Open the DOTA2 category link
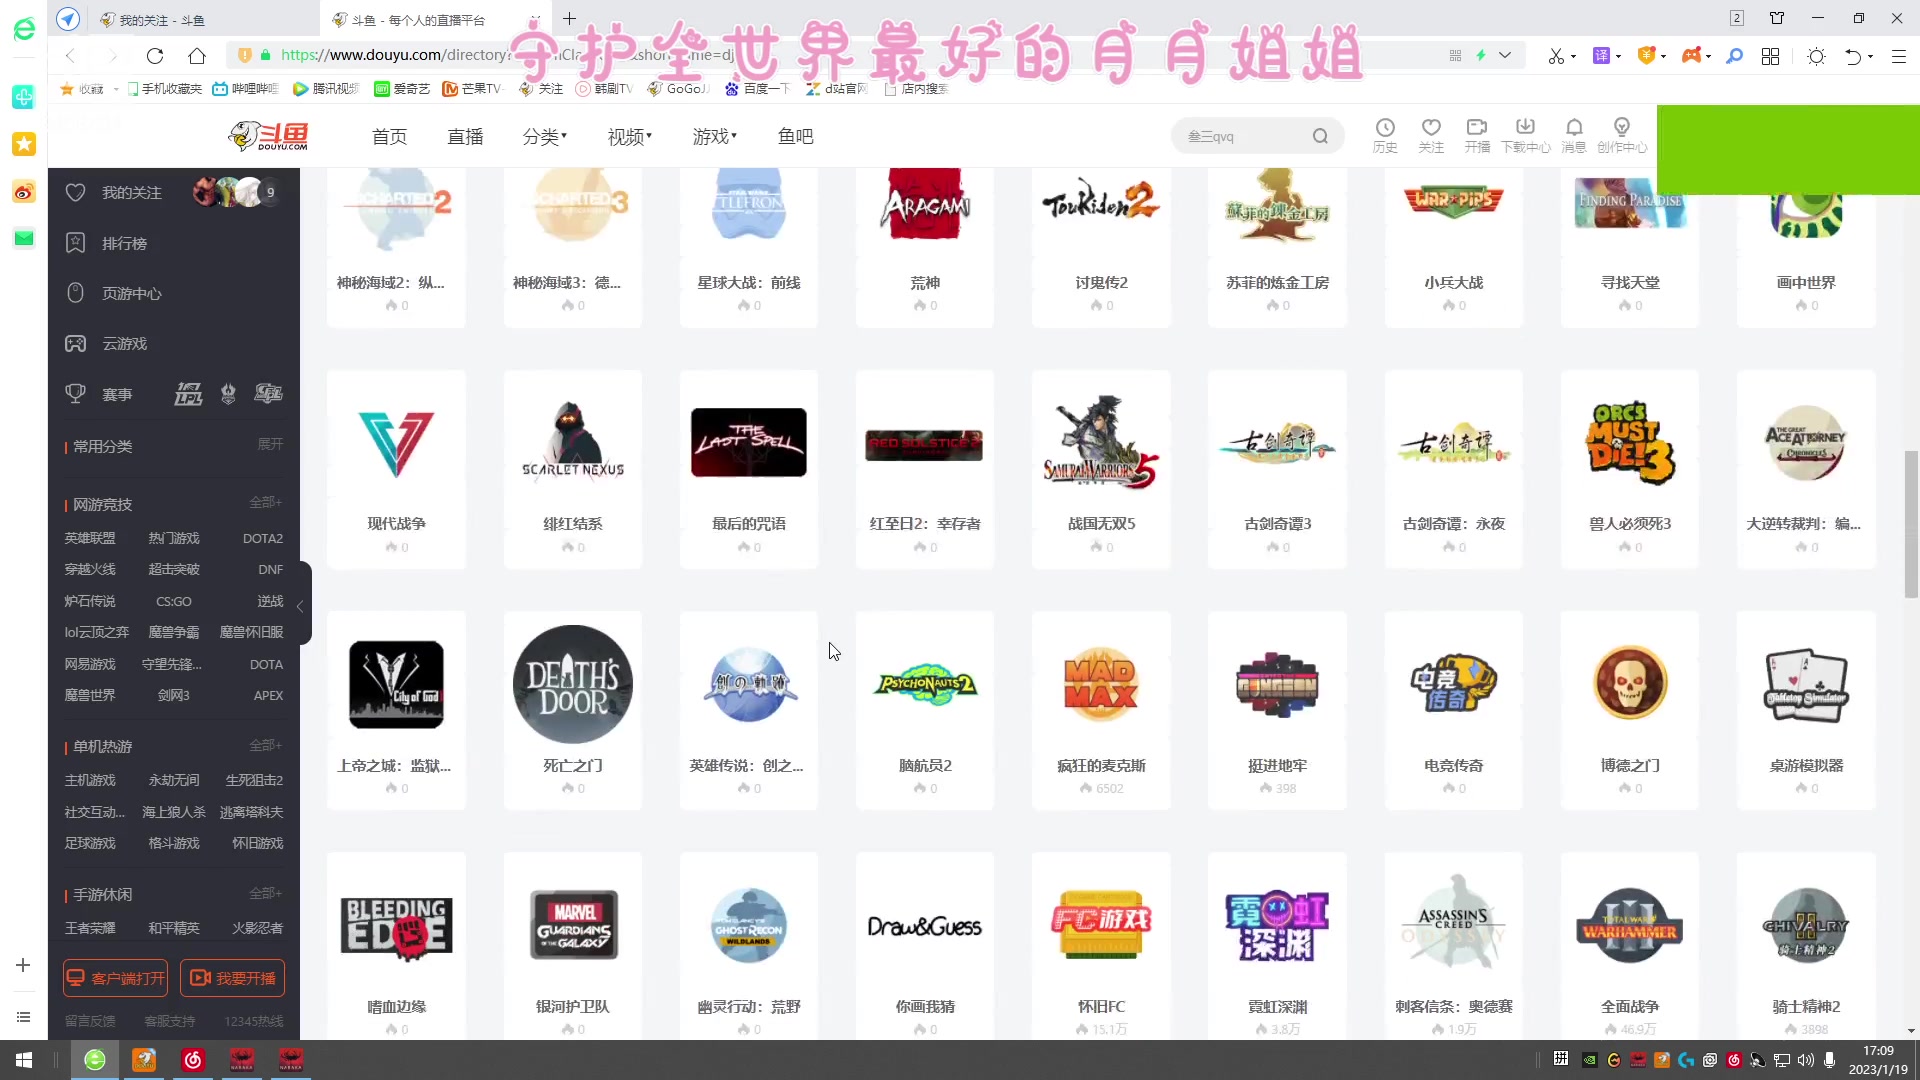The height and width of the screenshot is (1080, 1920). click(x=262, y=538)
